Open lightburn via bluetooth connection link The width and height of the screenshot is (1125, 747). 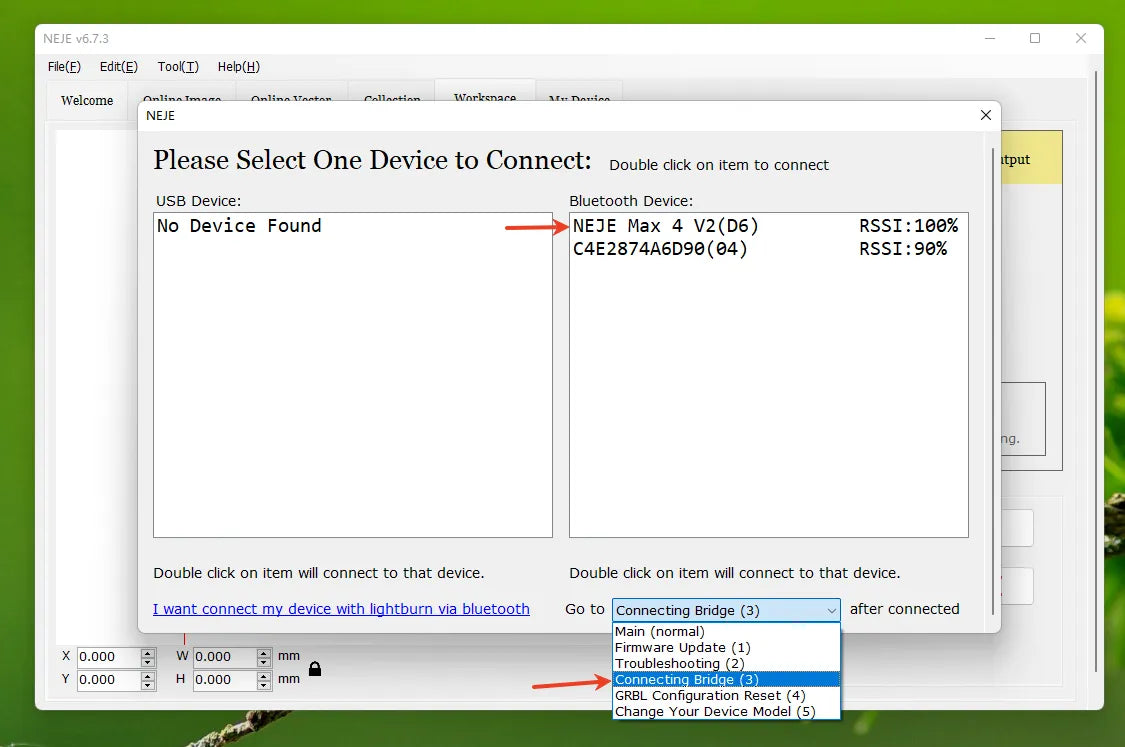[x=341, y=609]
